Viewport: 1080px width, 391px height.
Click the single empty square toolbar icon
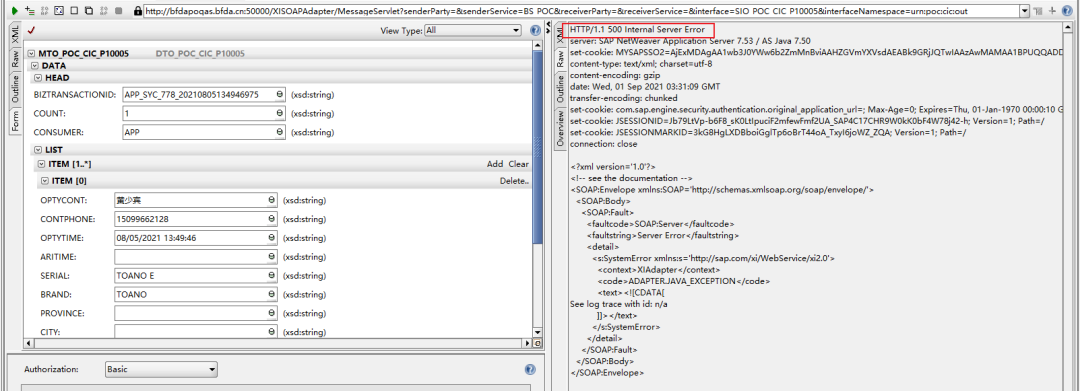coord(74,11)
